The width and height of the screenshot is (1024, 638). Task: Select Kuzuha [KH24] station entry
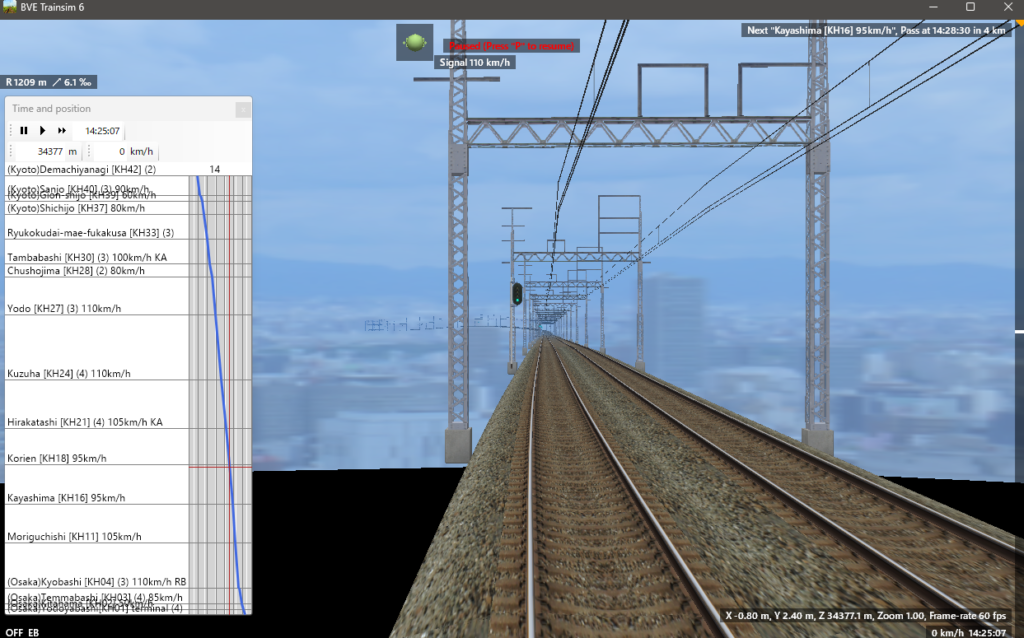[x=68, y=373]
